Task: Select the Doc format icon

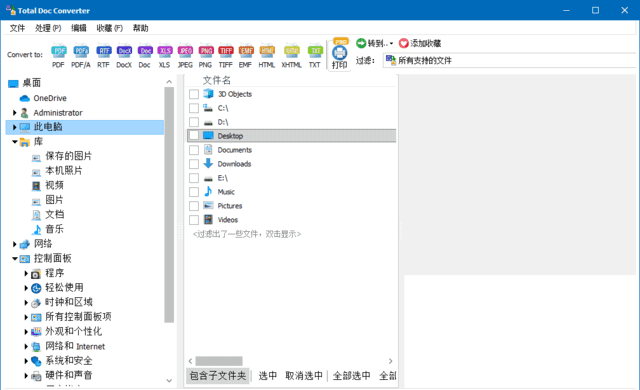Action: point(144,51)
